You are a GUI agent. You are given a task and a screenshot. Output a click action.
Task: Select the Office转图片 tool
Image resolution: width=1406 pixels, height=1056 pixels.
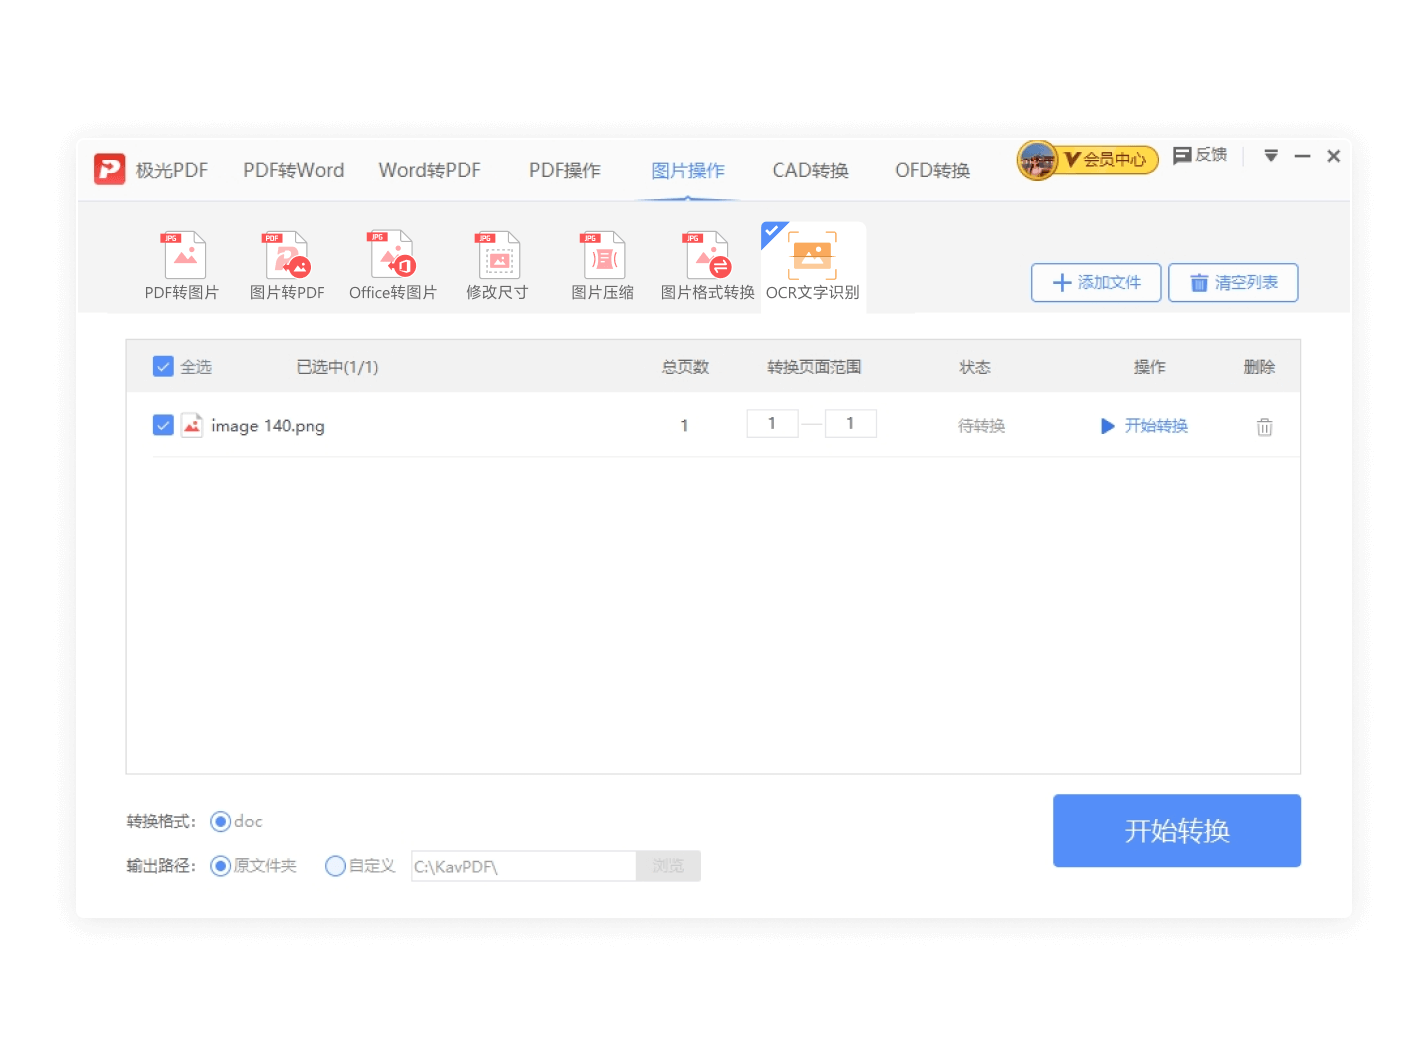pos(391,265)
